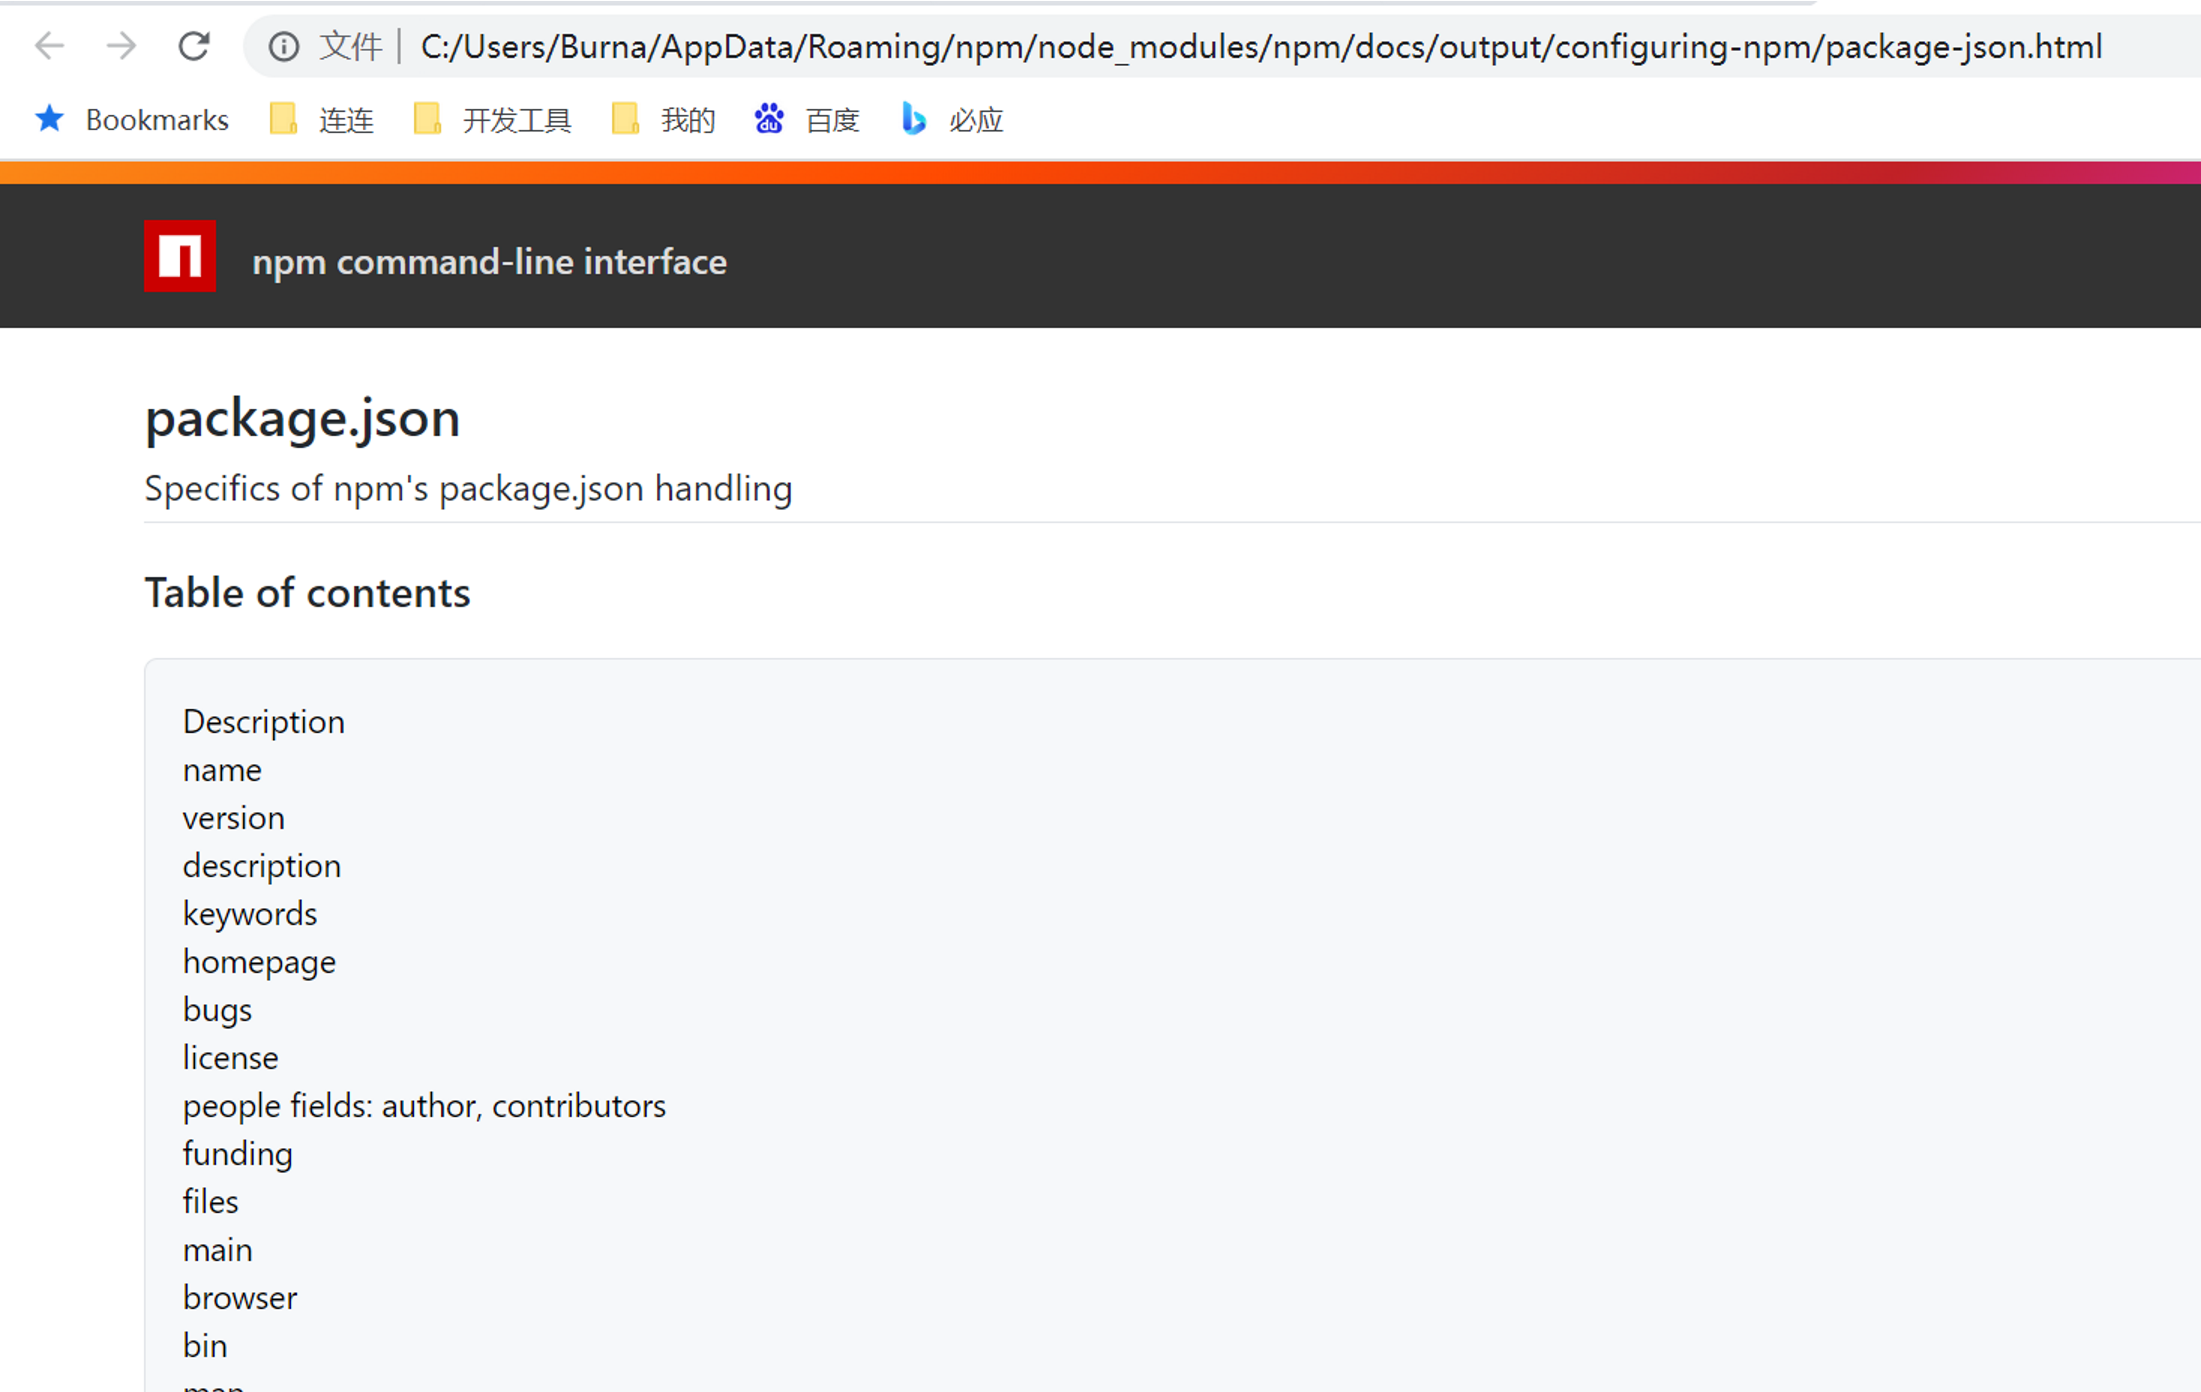Jump to the files section

(211, 1202)
